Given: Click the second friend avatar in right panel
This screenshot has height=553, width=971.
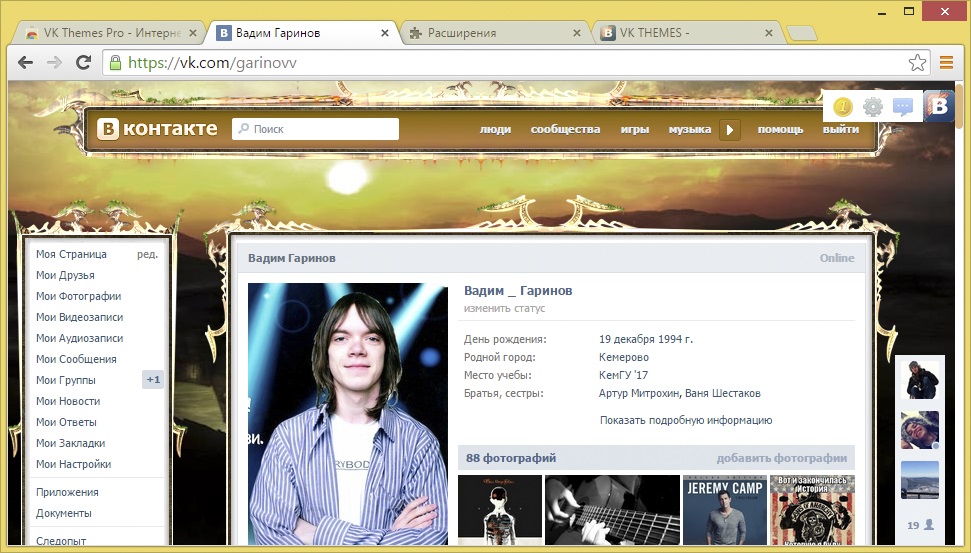Looking at the screenshot, I should [920, 430].
